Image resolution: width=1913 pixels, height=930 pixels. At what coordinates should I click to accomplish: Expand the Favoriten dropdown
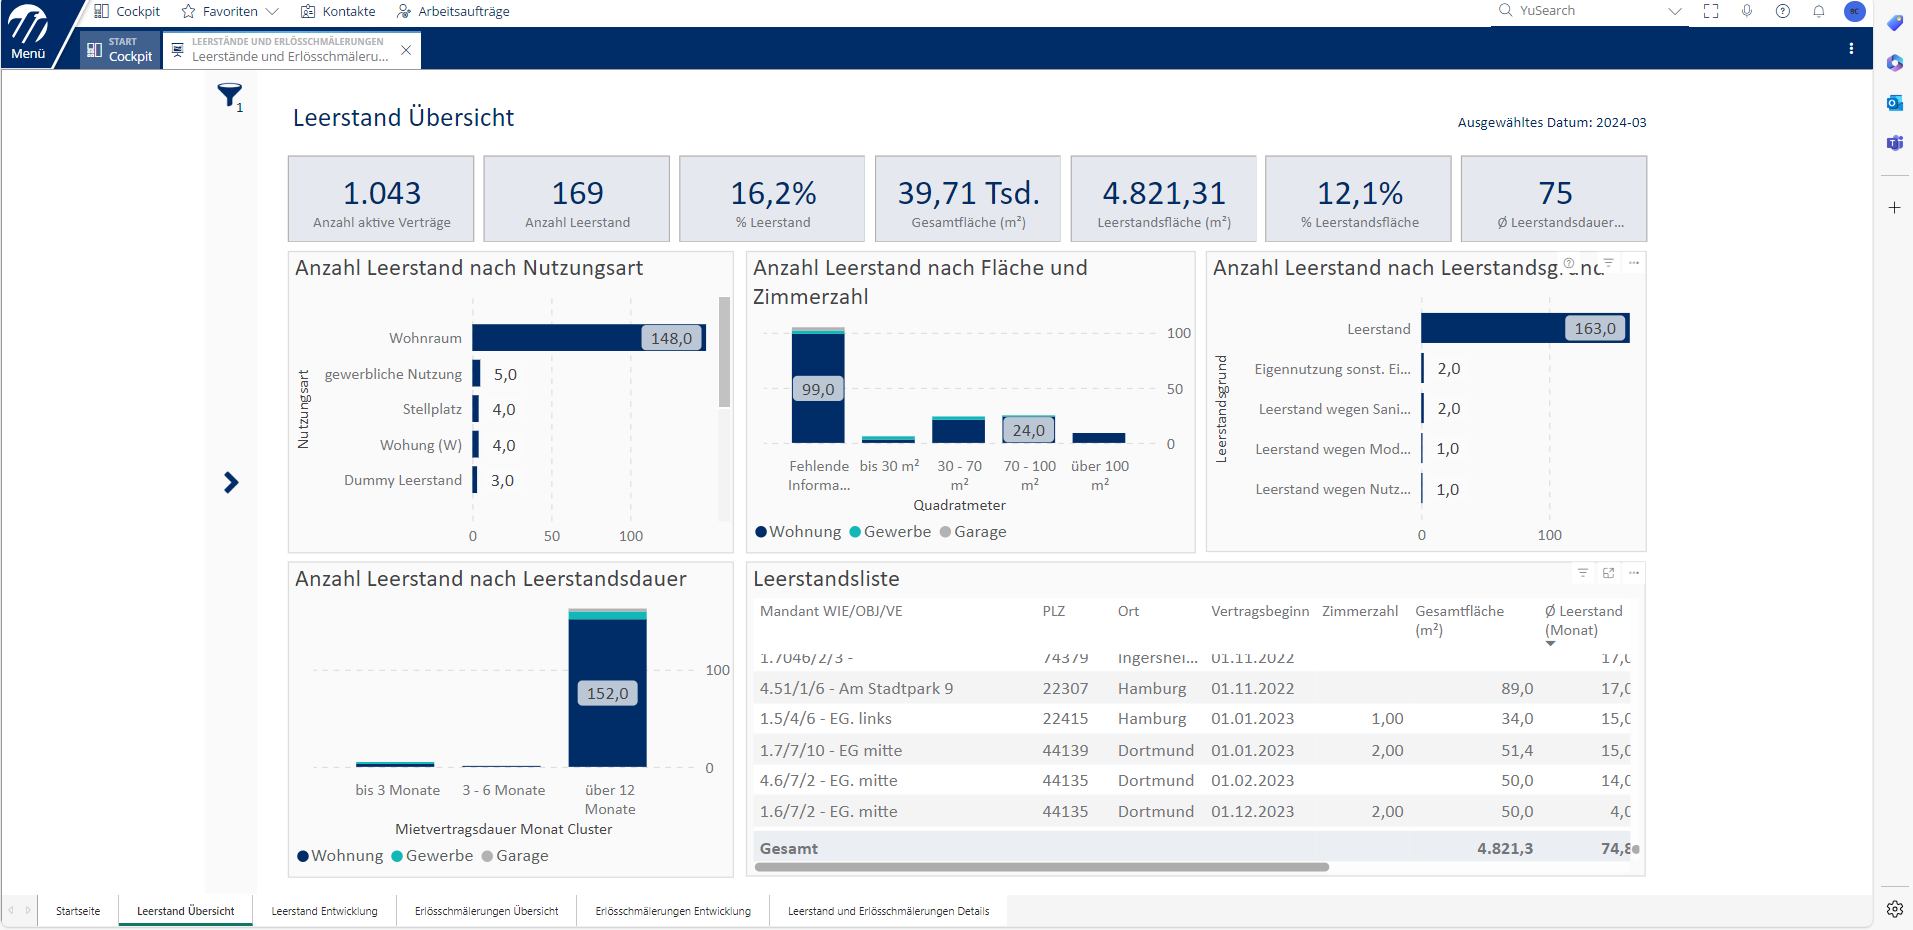coord(274,11)
